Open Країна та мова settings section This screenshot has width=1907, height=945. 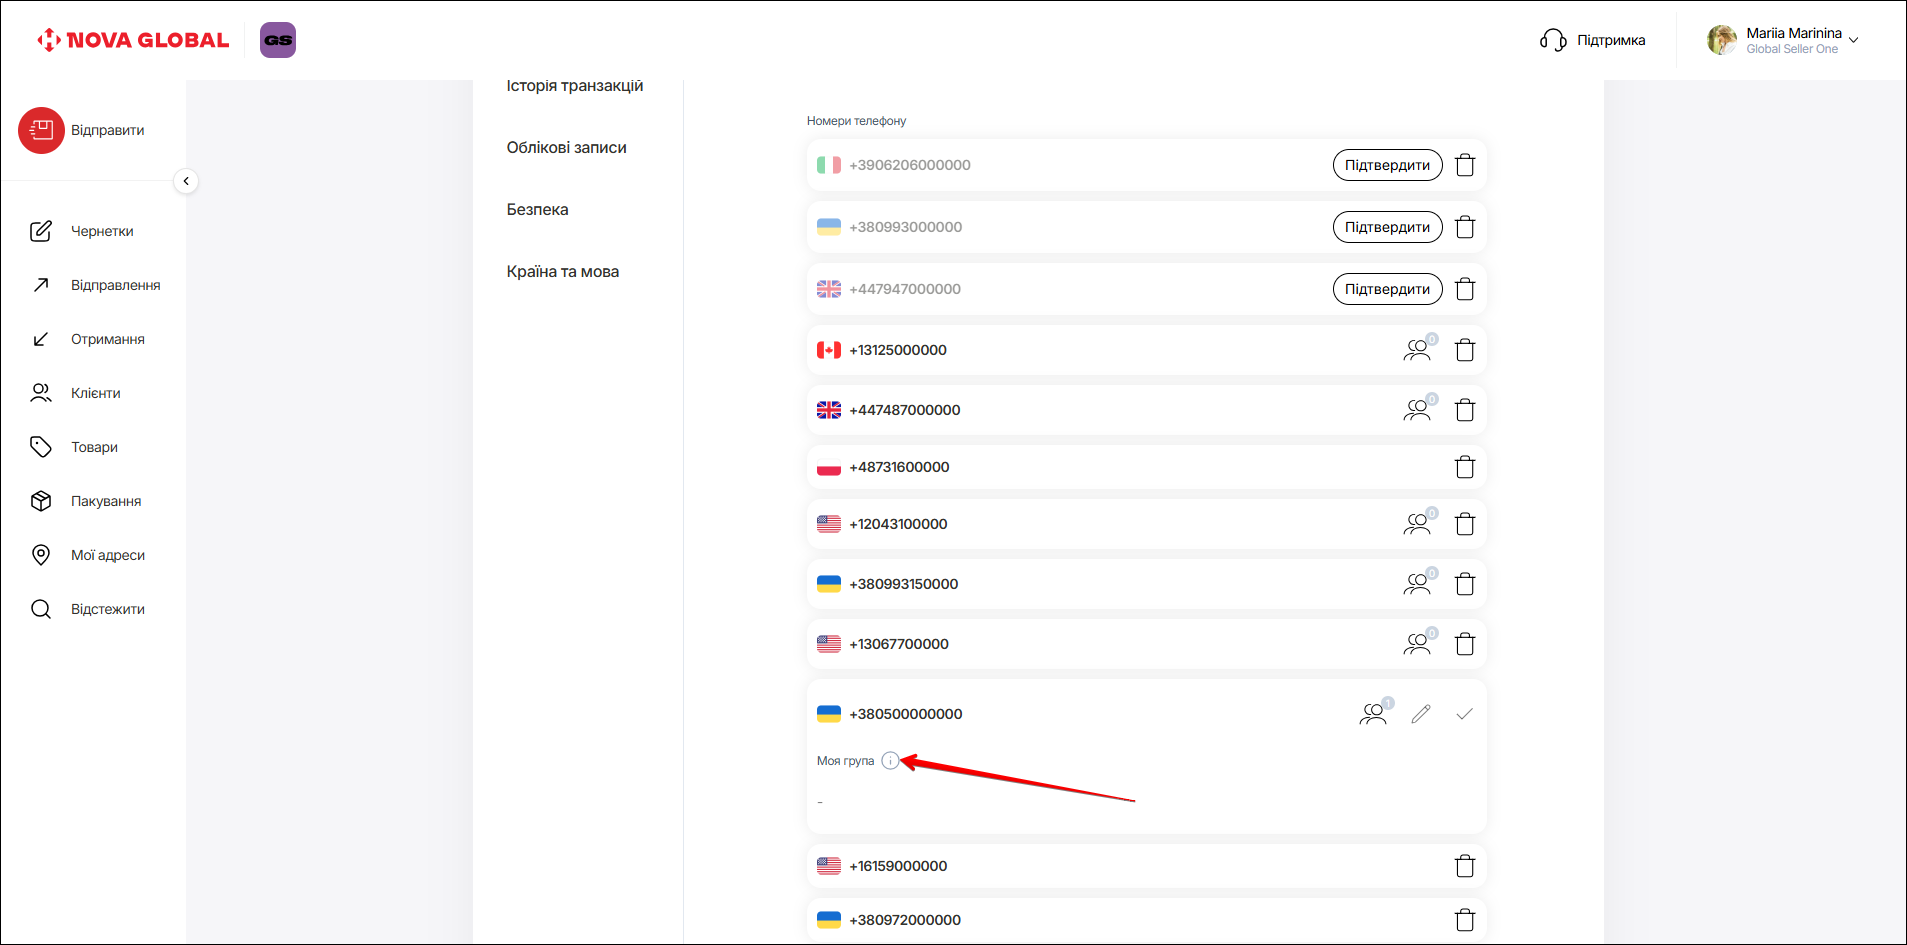(x=562, y=272)
